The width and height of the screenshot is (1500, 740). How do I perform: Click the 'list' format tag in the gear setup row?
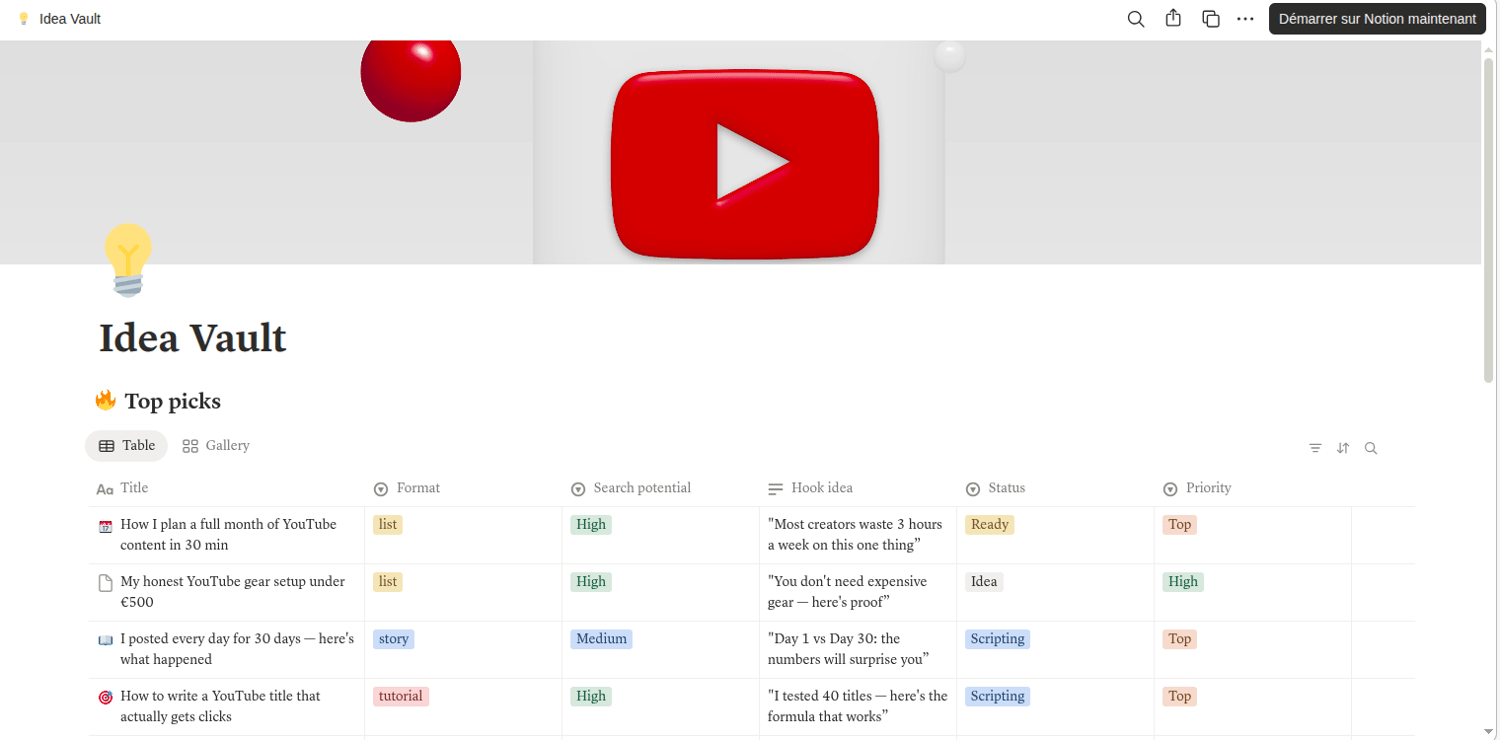click(x=388, y=582)
